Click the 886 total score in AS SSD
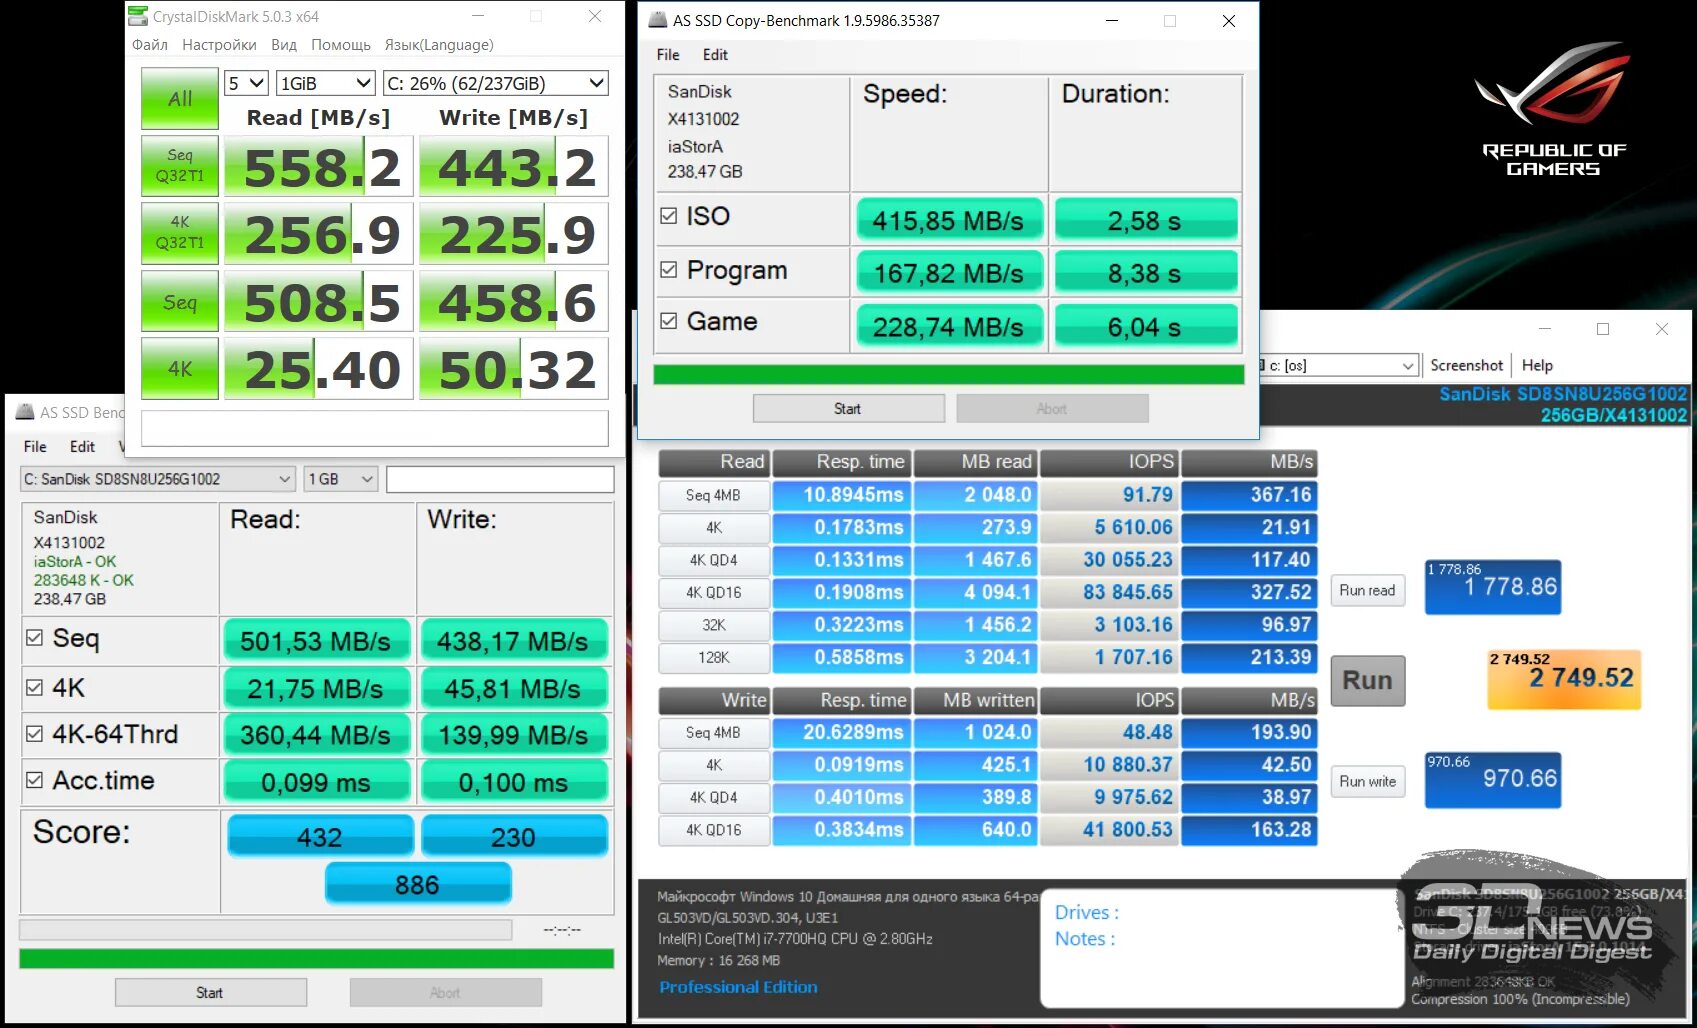The height and width of the screenshot is (1028, 1697). (x=418, y=884)
